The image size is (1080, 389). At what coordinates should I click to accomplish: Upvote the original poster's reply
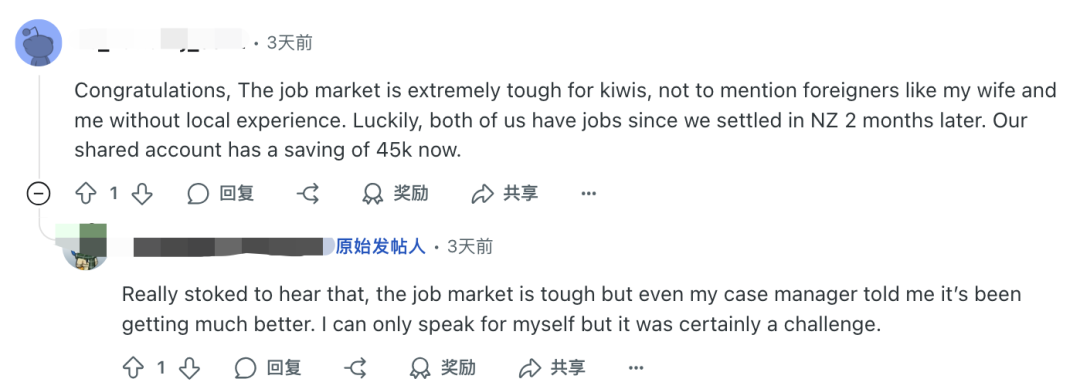point(134,368)
